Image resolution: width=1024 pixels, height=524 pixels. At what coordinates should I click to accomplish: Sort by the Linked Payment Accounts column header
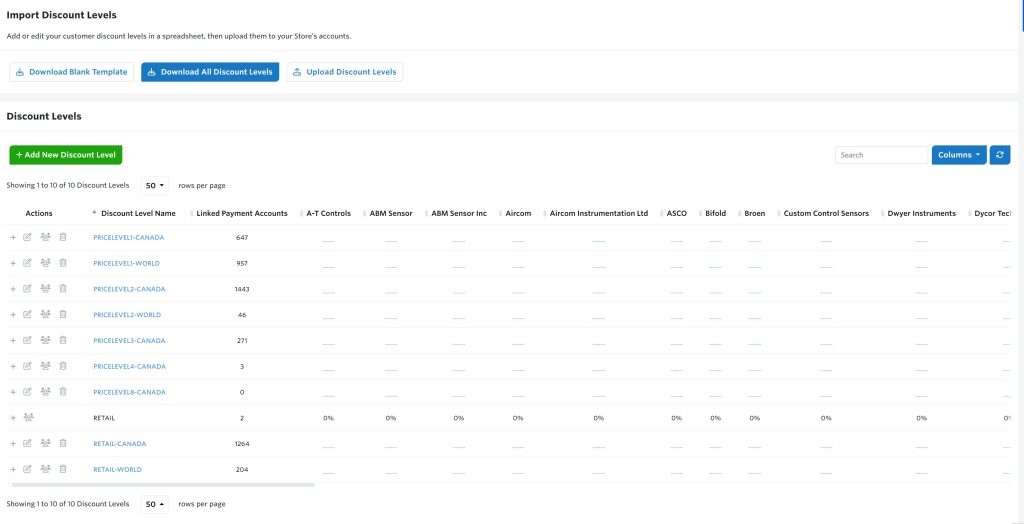point(242,214)
